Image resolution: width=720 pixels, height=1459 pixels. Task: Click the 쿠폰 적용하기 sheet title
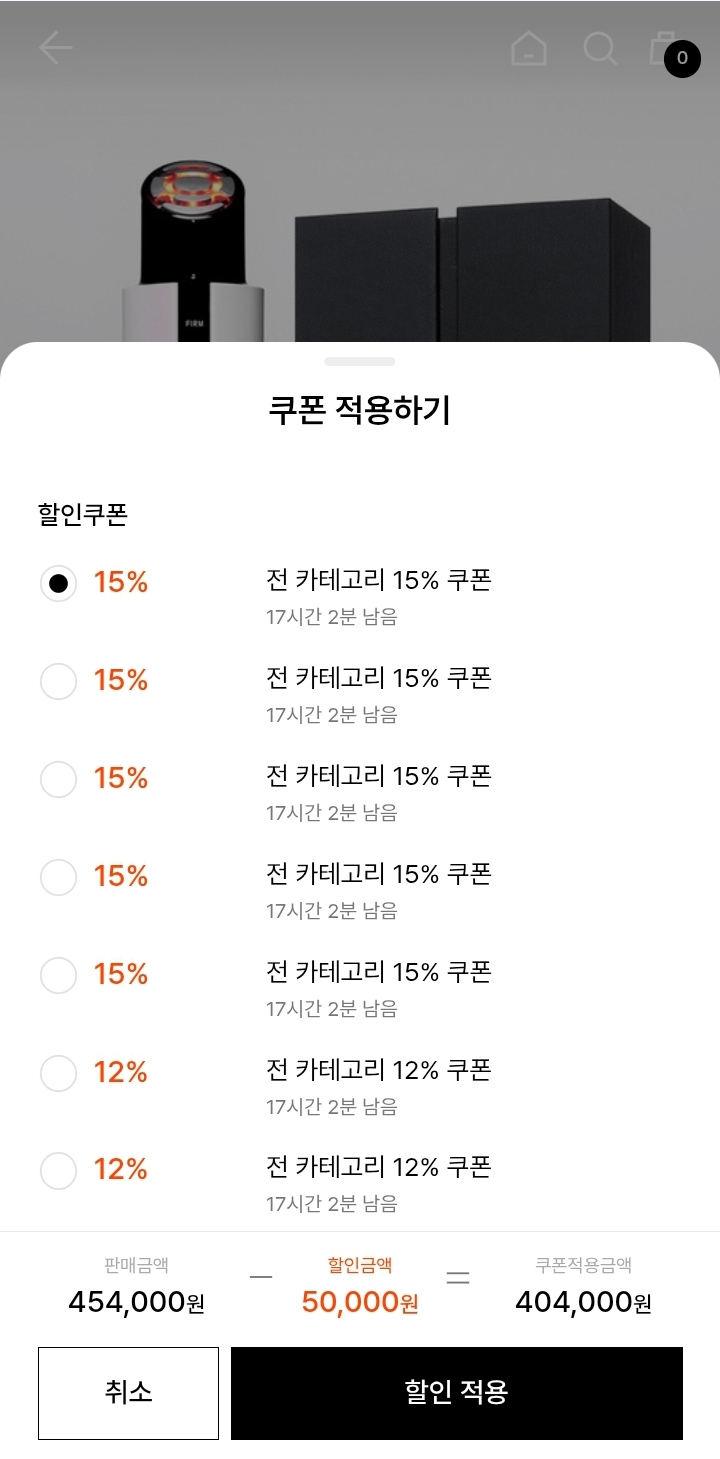[x=360, y=411]
